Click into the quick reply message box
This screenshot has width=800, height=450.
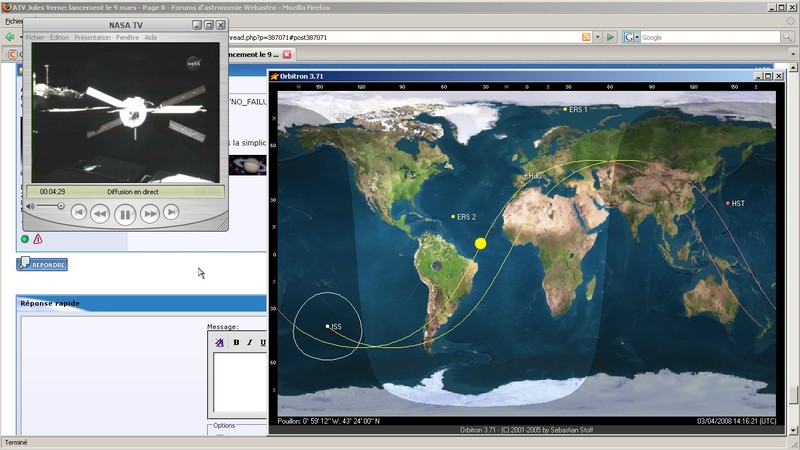coord(240,382)
